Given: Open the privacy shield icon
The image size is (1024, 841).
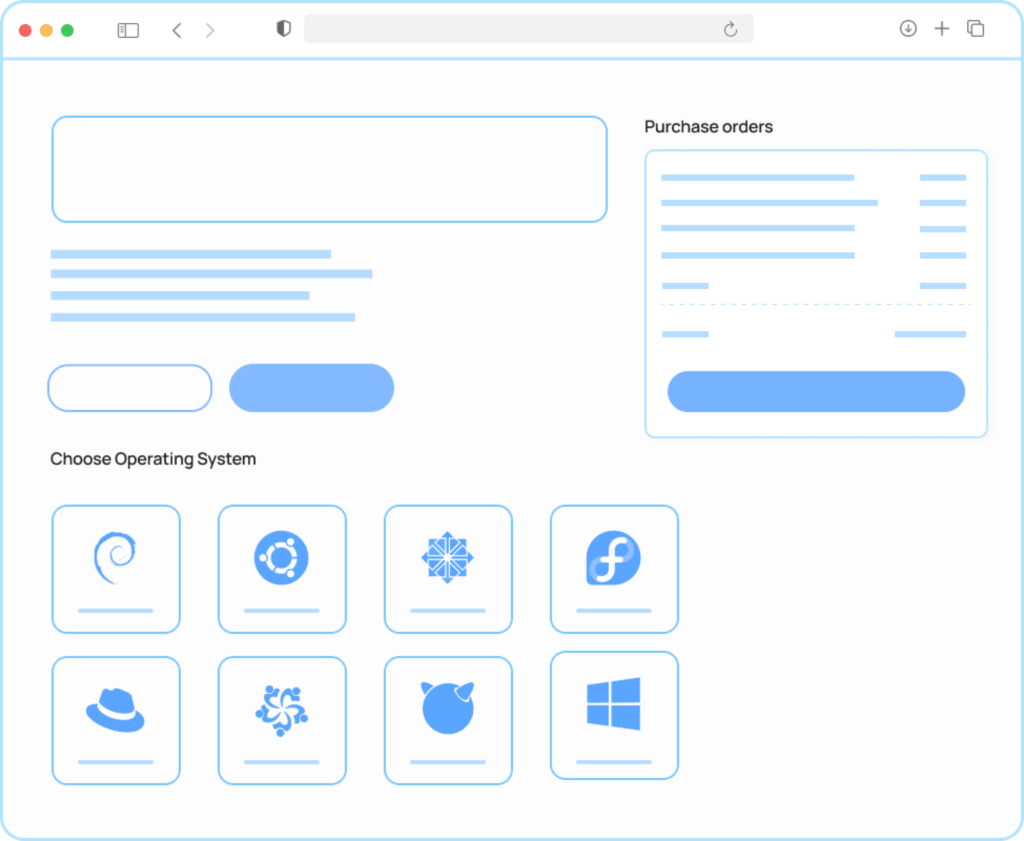Looking at the screenshot, I should point(283,29).
